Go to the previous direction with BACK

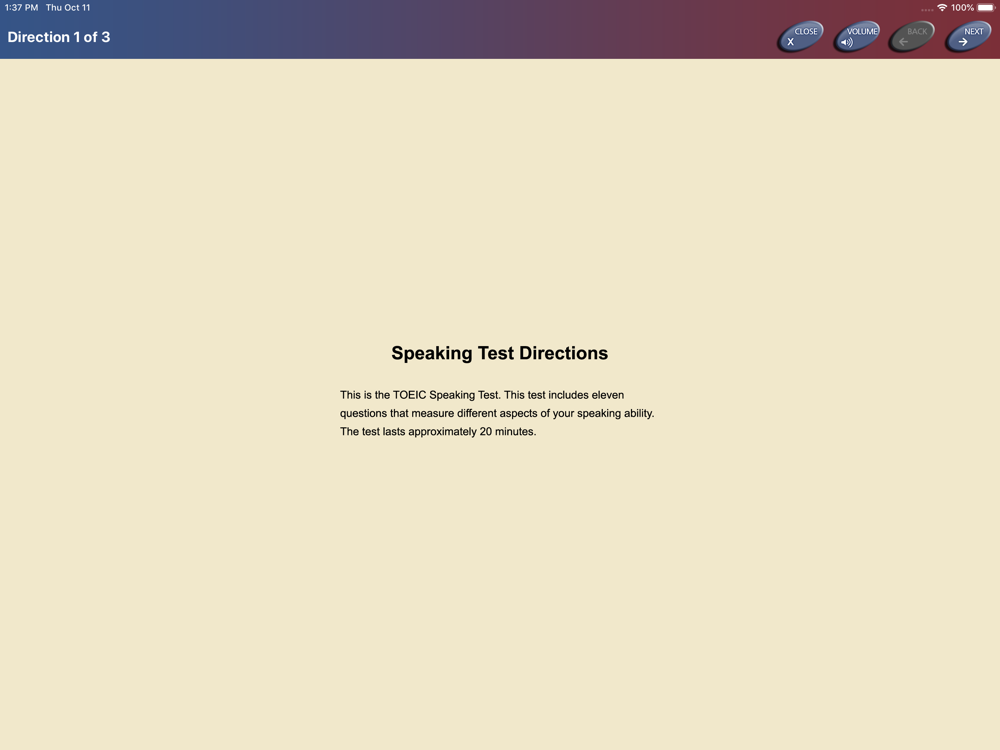coord(912,37)
